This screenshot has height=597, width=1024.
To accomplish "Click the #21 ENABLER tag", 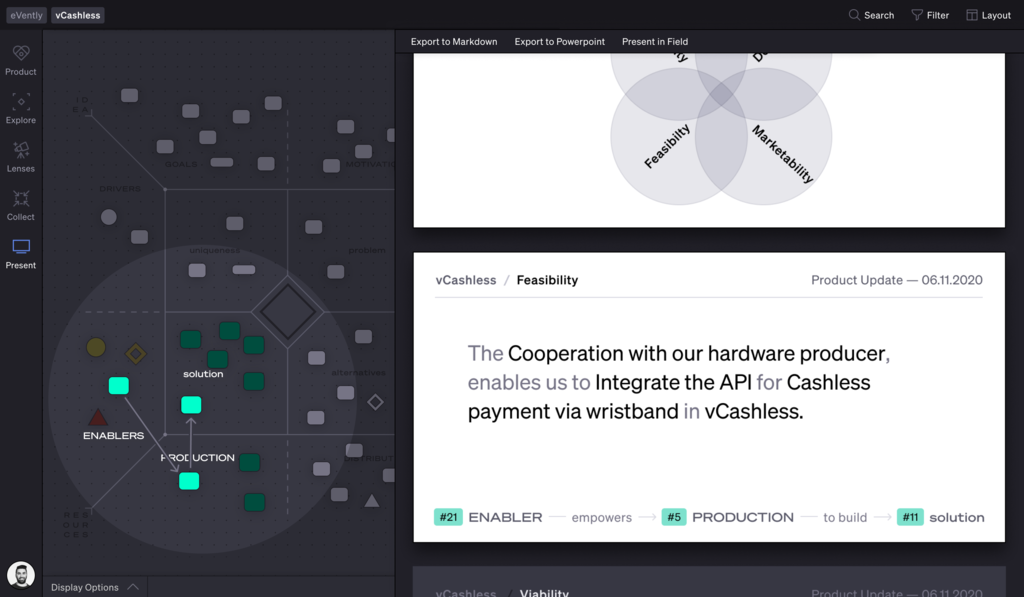I will tap(449, 517).
